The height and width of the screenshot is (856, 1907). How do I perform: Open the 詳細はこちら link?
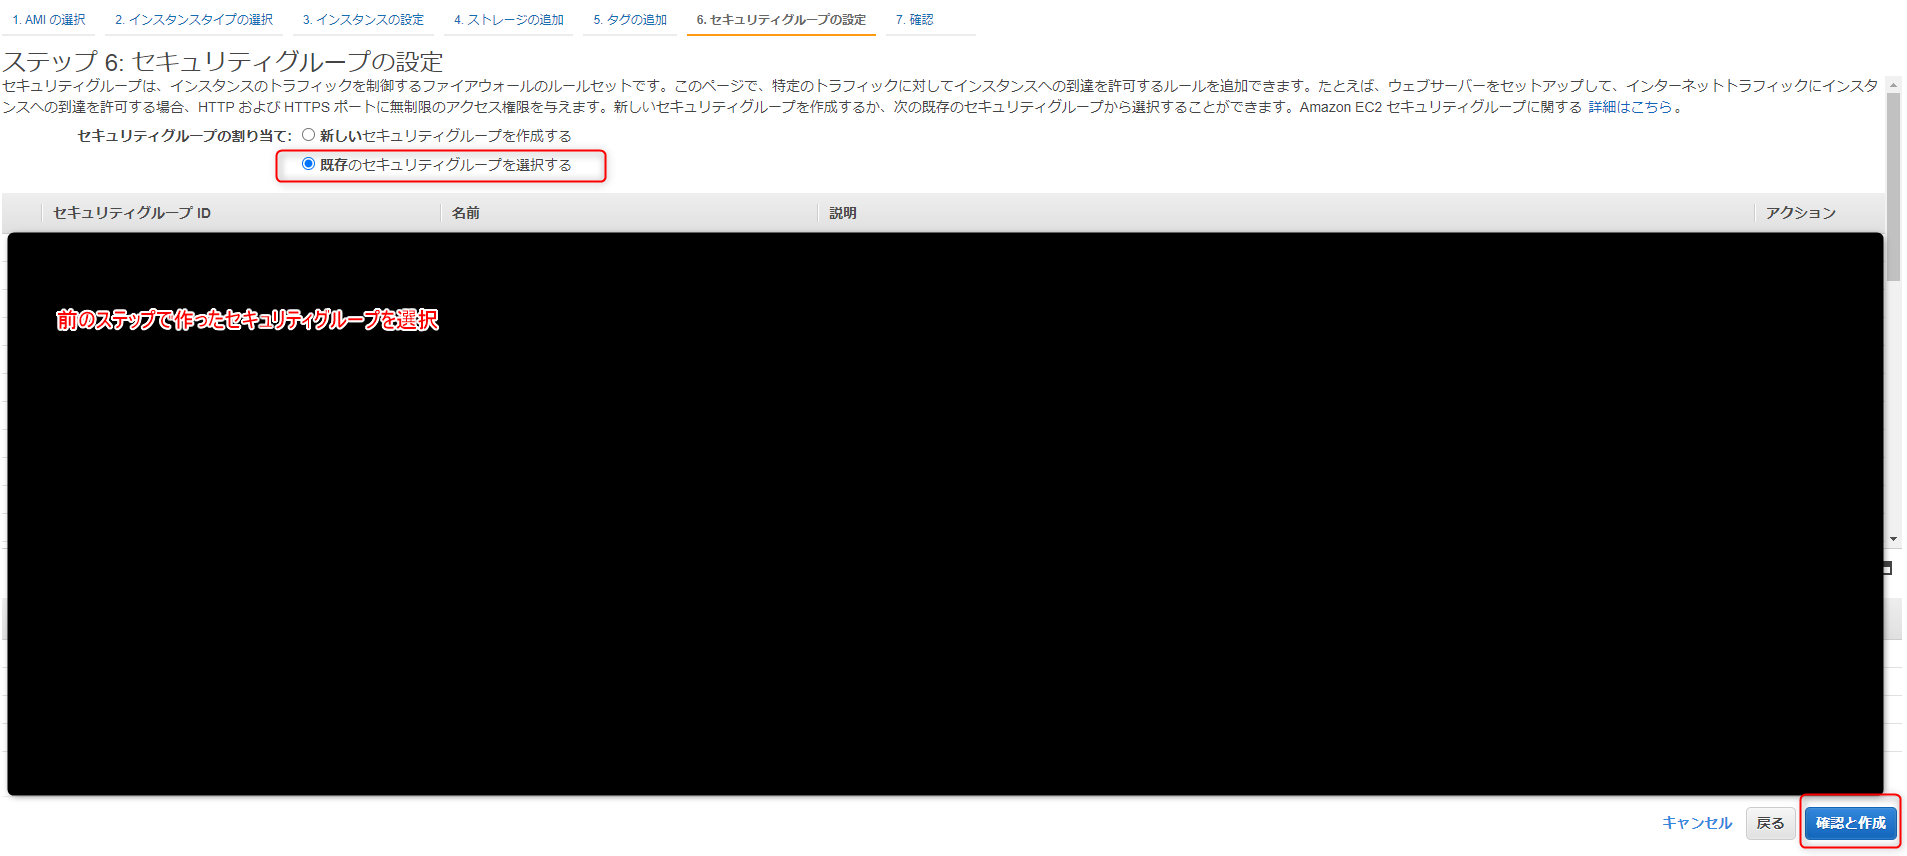pyautogui.click(x=1630, y=107)
